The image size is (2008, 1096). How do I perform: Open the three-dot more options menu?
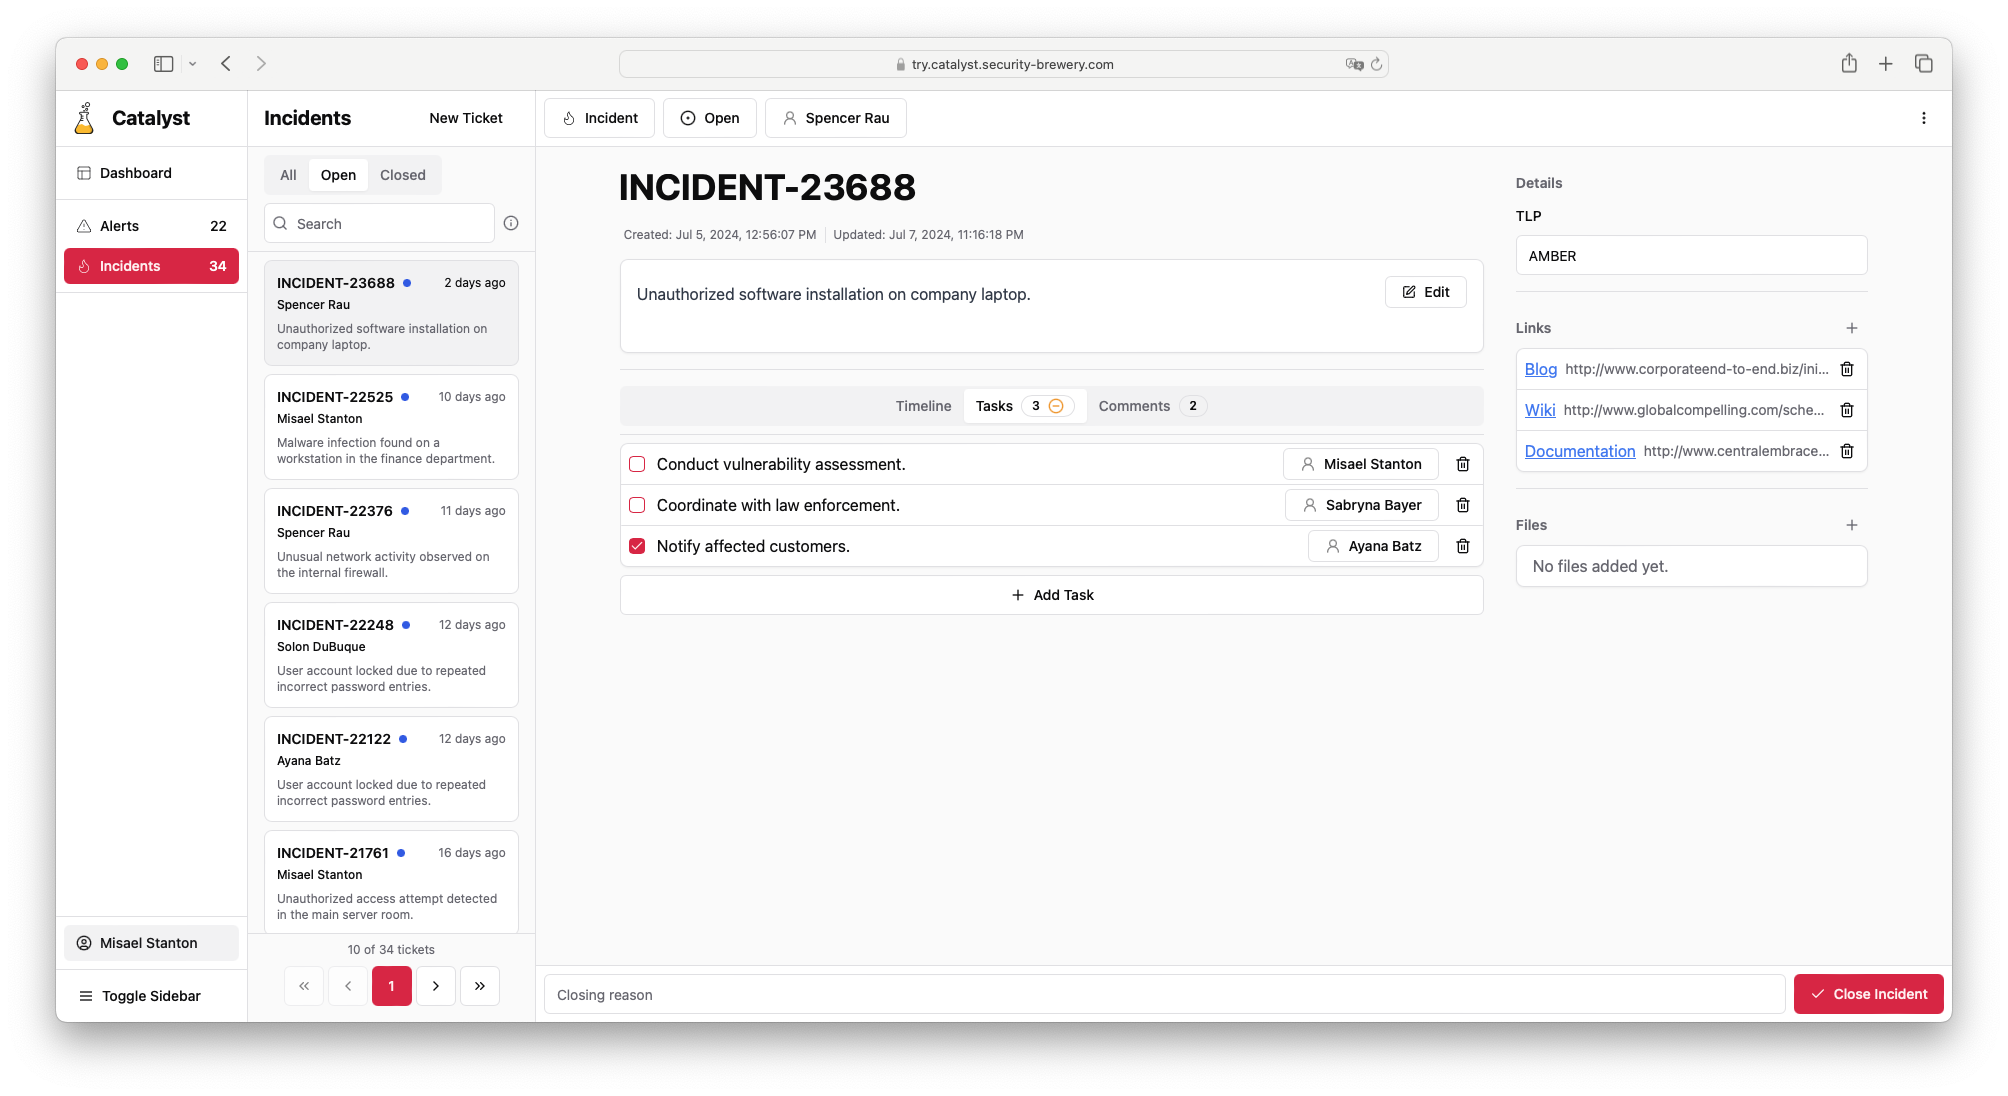1923,118
